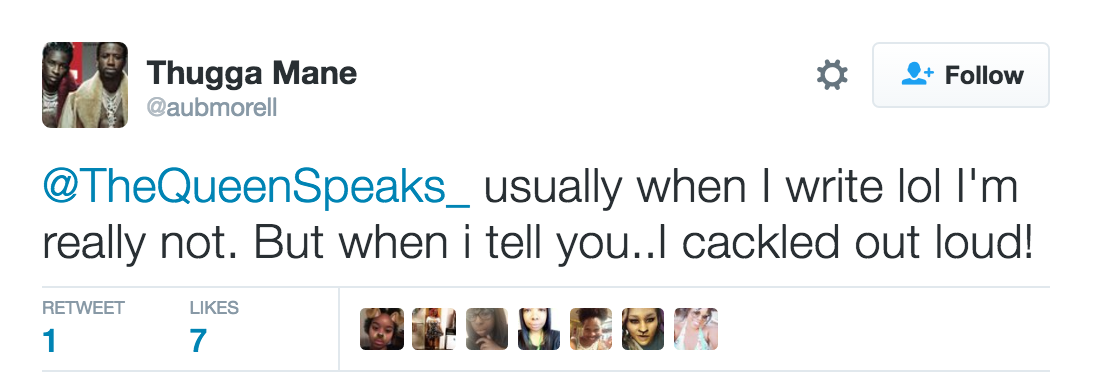
Task: Open the likes count showing 7
Action: [x=197, y=341]
